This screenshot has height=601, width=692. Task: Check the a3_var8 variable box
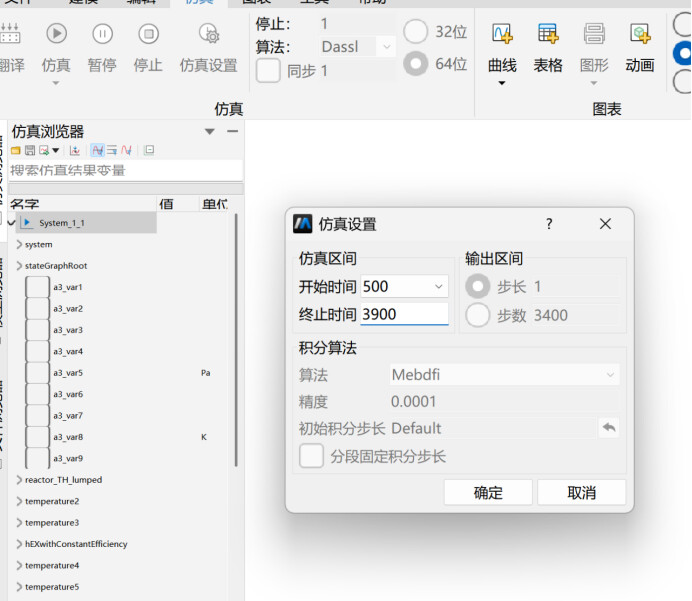click(38, 437)
